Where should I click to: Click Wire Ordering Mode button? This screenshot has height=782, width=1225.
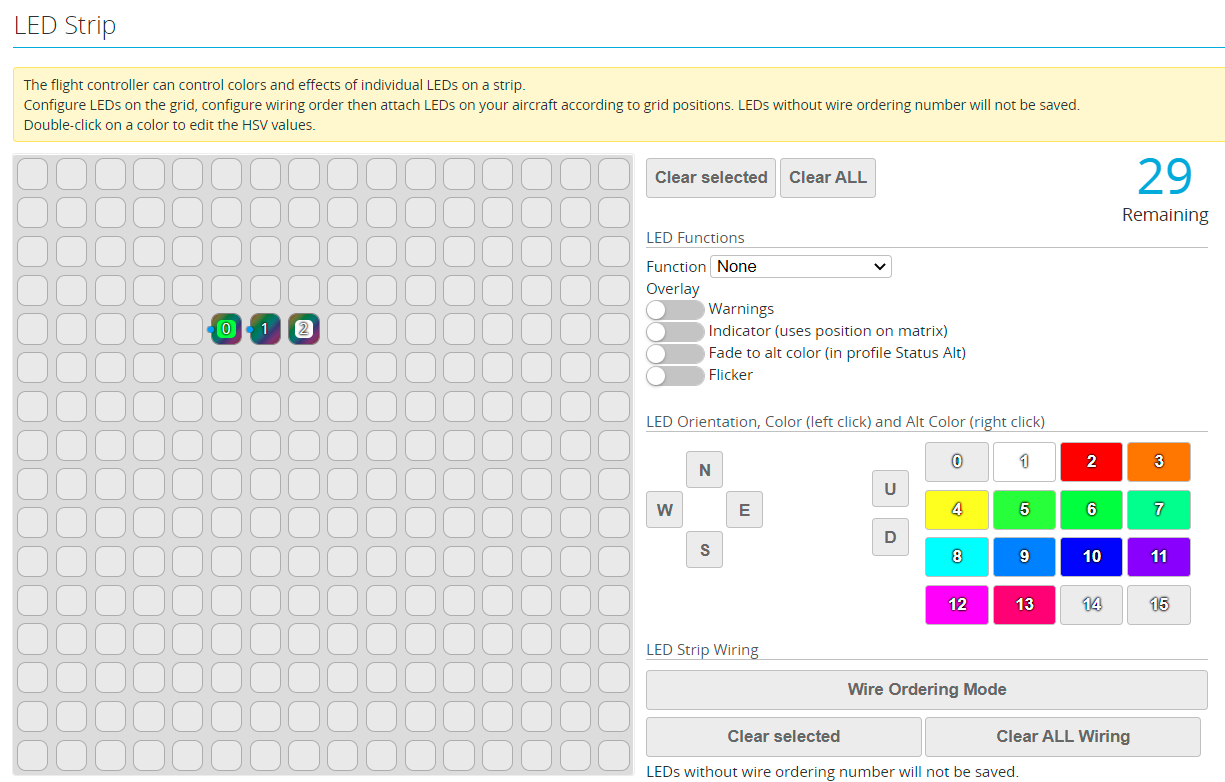pos(926,690)
